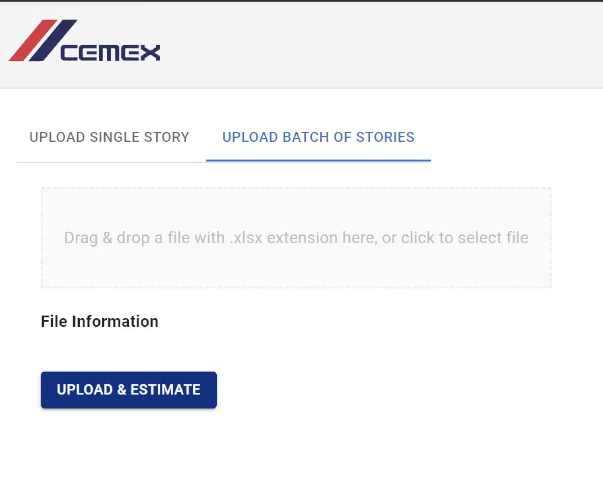Click the CEMEX logo in the header
The height and width of the screenshot is (499, 603).
point(85,40)
